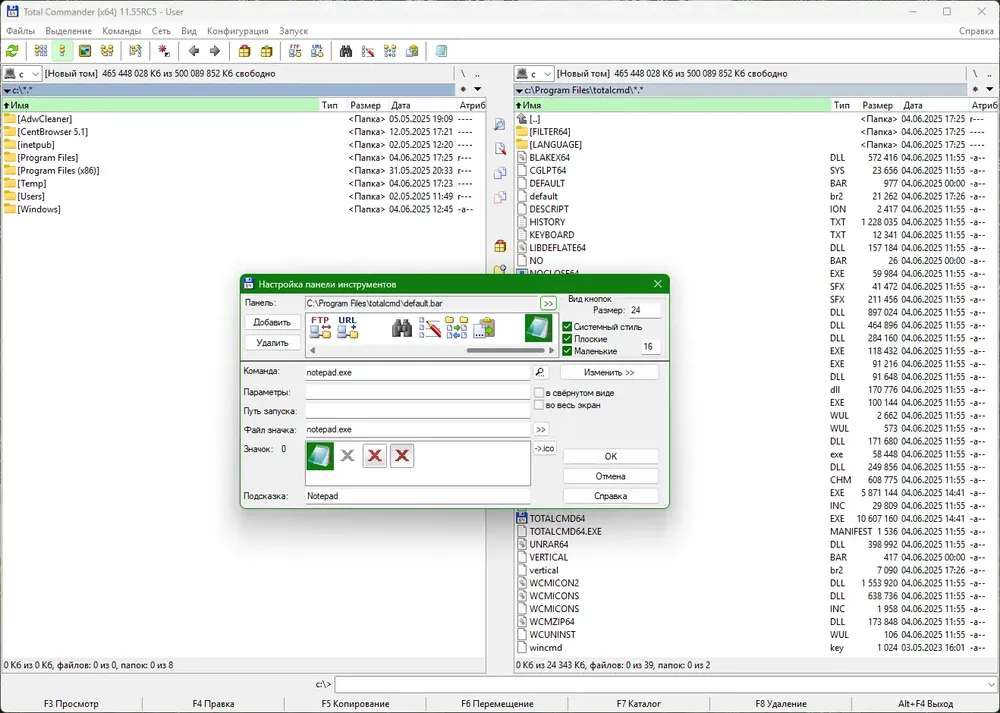Click the binoculars Search icon in main toolbar
The width and height of the screenshot is (1000, 713).
pyautogui.click(x=346, y=51)
